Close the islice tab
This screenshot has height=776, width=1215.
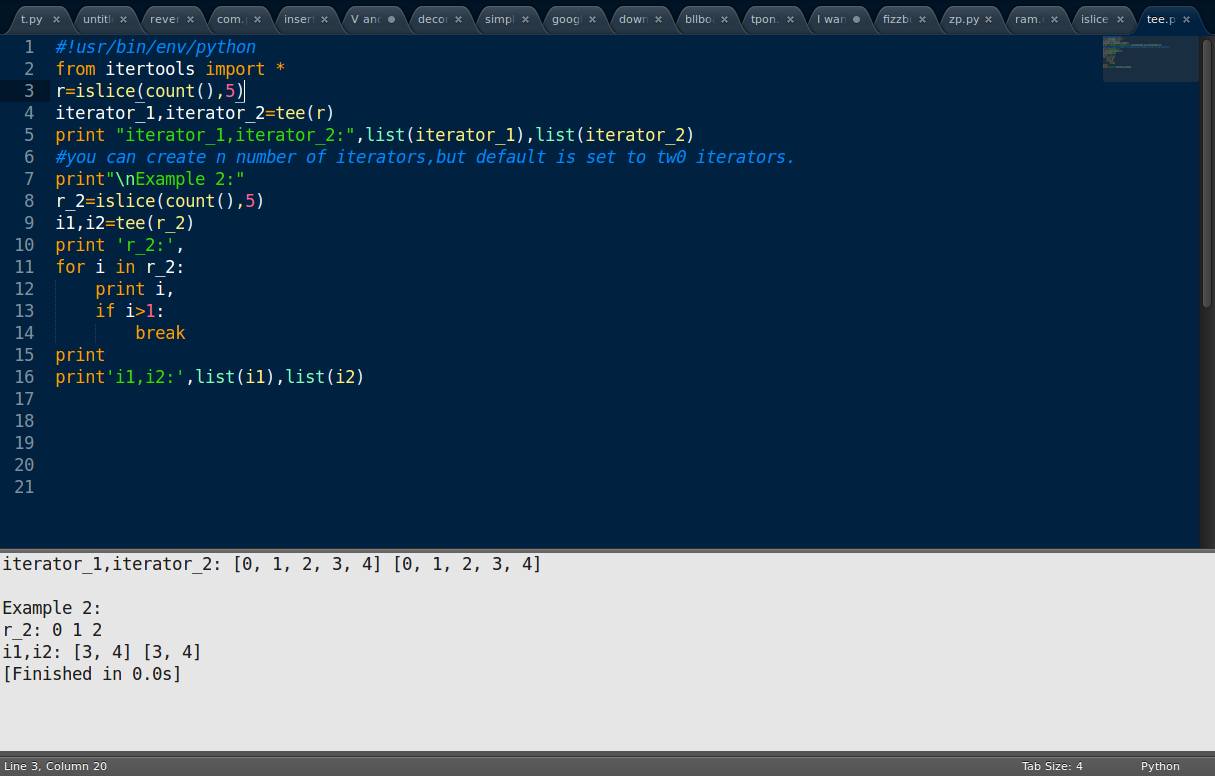click(x=1120, y=20)
